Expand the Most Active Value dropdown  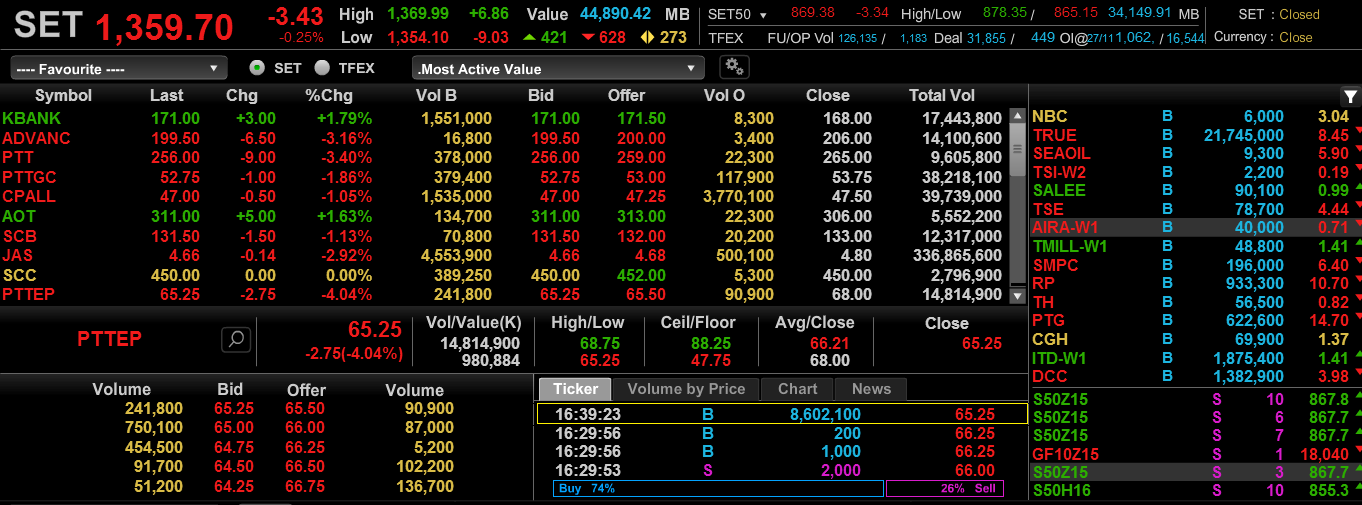coord(558,69)
